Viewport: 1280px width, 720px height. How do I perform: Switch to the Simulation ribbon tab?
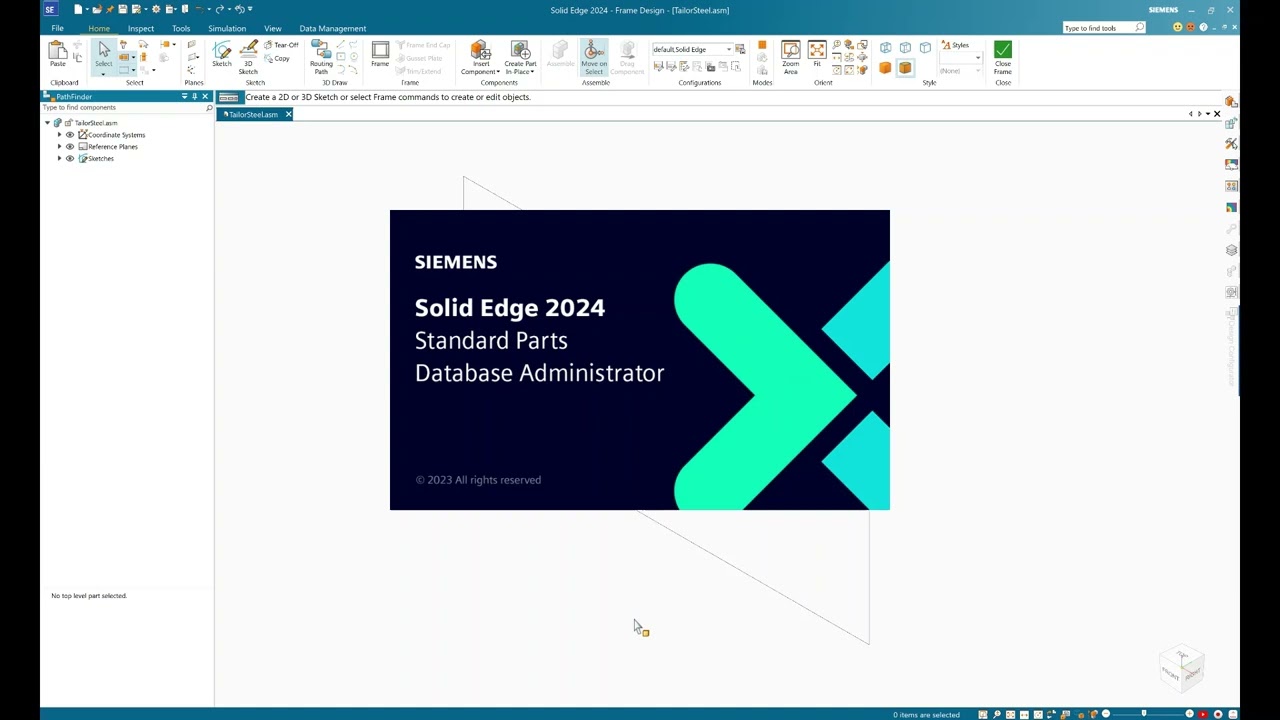pos(227,28)
